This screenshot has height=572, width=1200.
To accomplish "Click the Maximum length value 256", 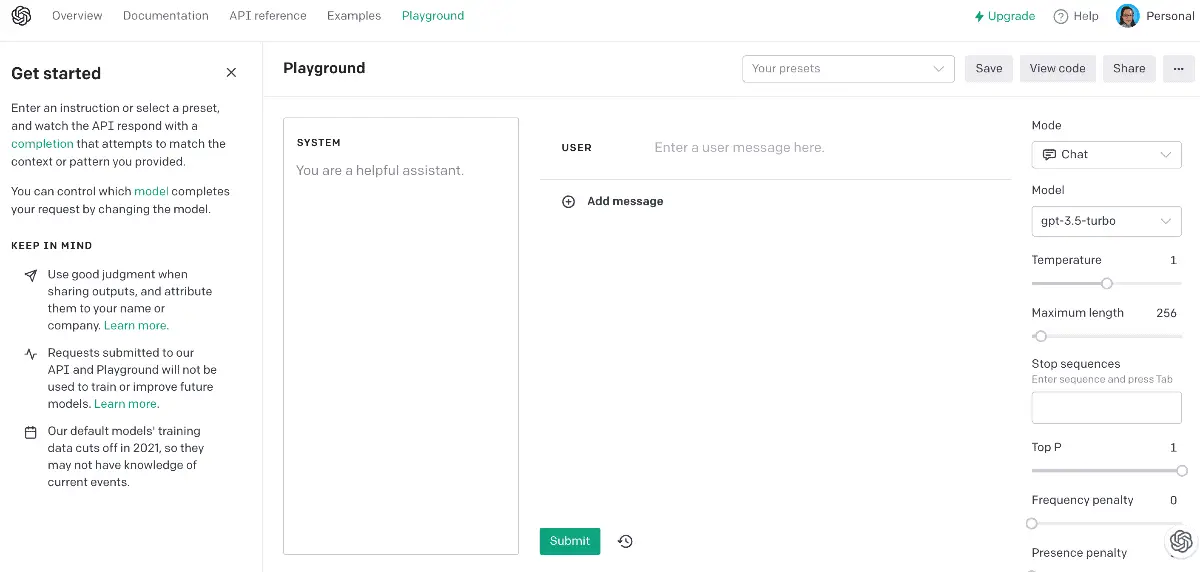I will [1166, 313].
